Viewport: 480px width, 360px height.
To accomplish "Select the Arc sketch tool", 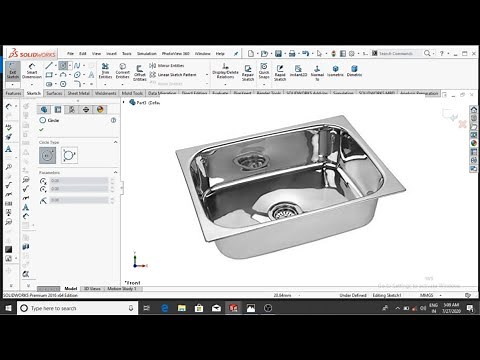I will point(63,75).
